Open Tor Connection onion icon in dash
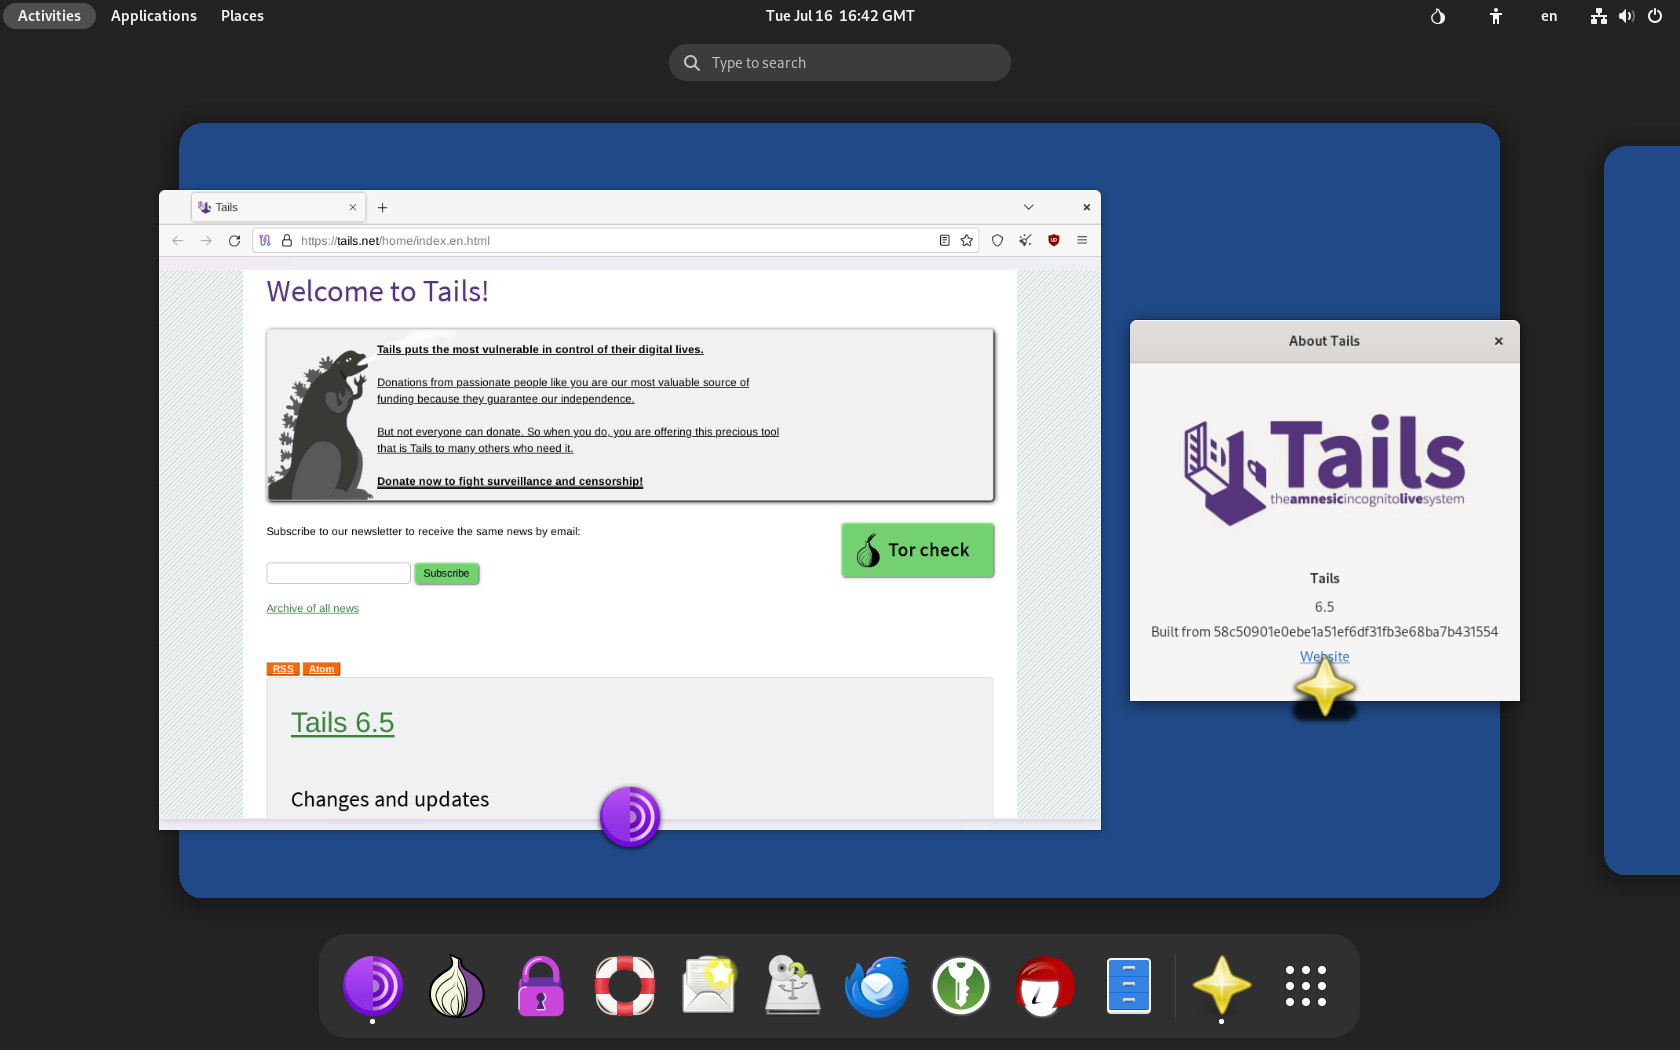This screenshot has width=1680, height=1050. coord(457,986)
